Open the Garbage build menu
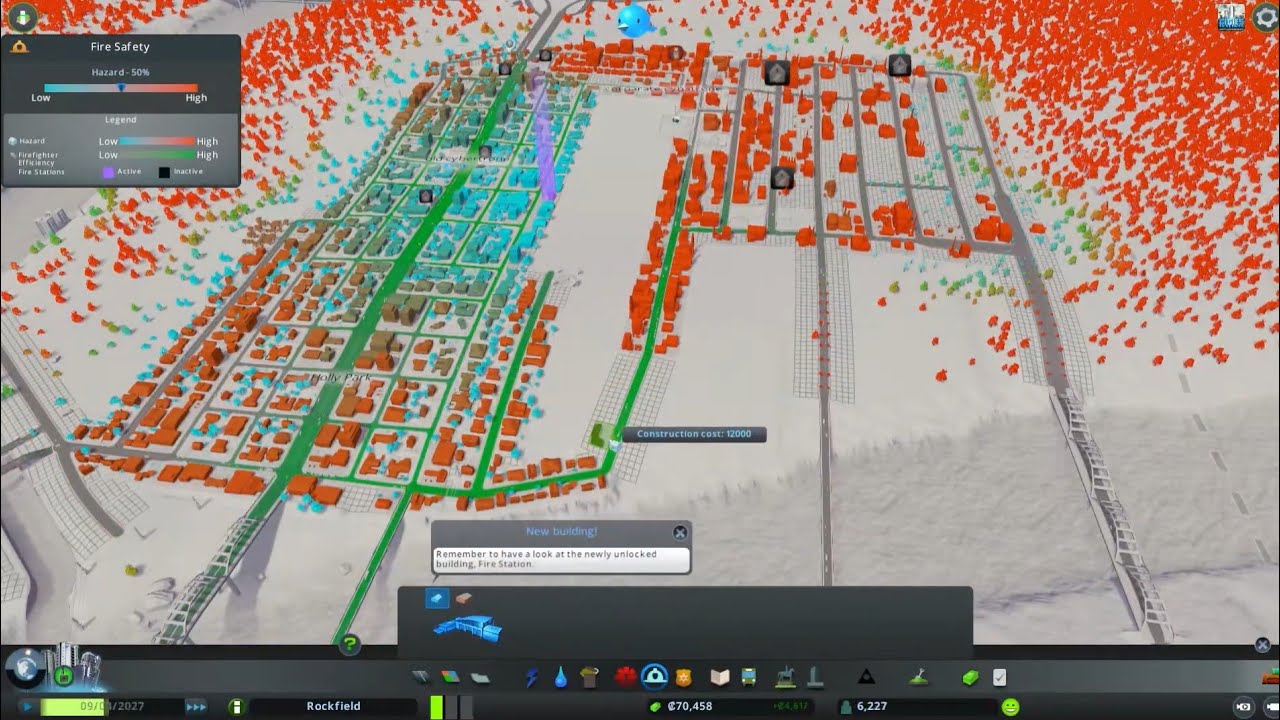This screenshot has height=720, width=1280. 590,677
